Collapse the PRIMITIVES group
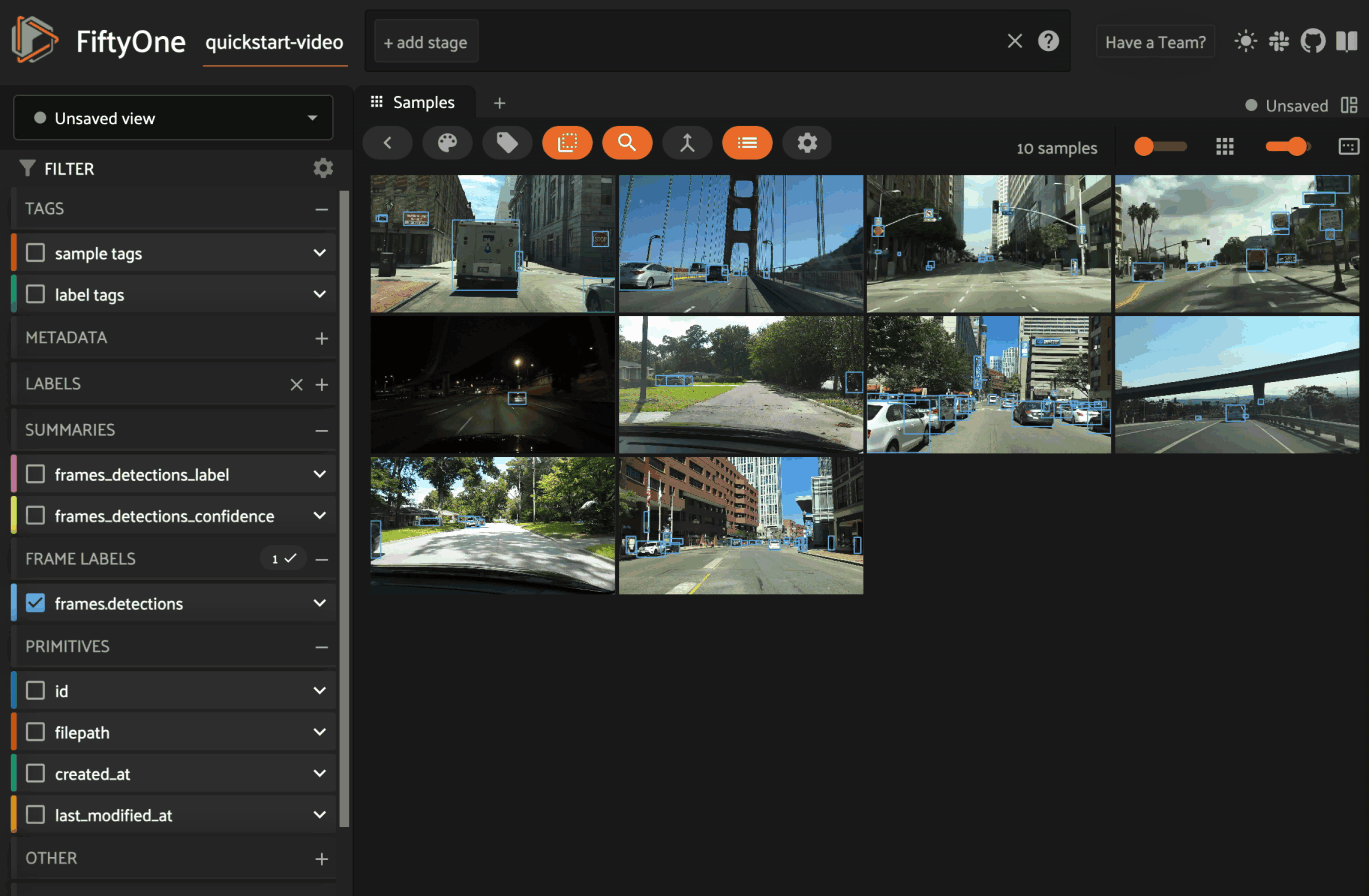The height and width of the screenshot is (896, 1369). click(x=321, y=647)
